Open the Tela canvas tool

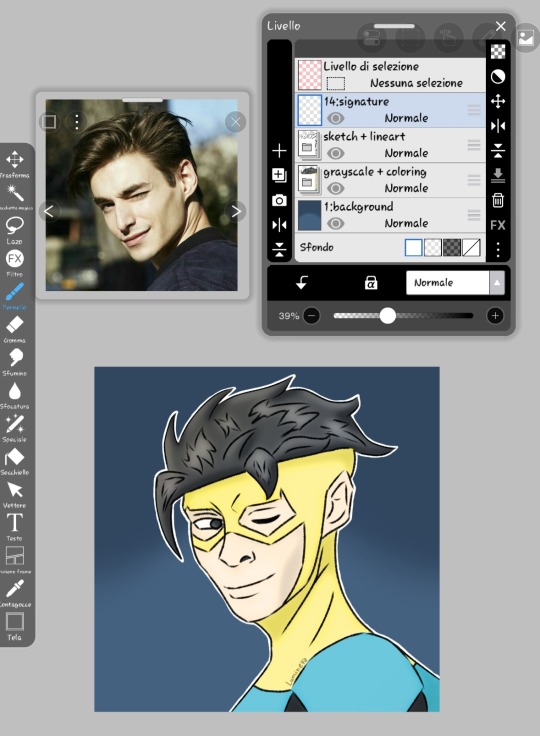click(x=15, y=626)
